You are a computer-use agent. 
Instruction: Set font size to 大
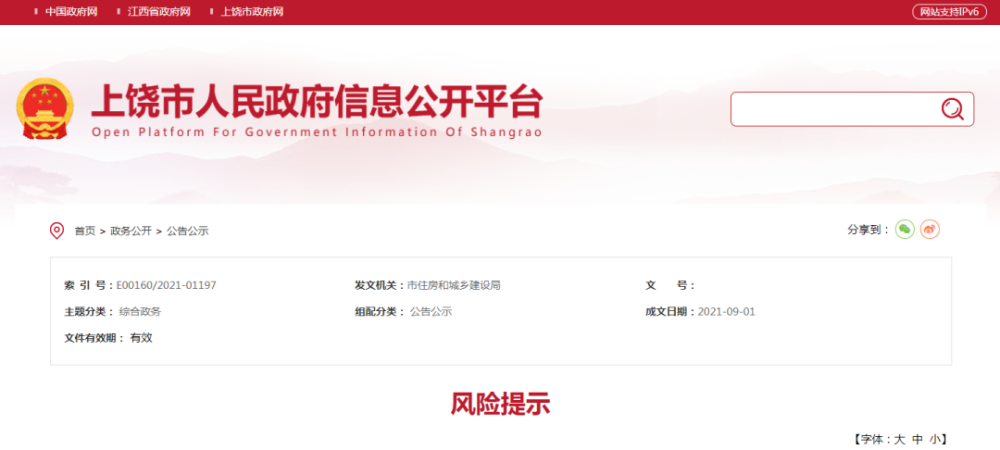(x=899, y=439)
